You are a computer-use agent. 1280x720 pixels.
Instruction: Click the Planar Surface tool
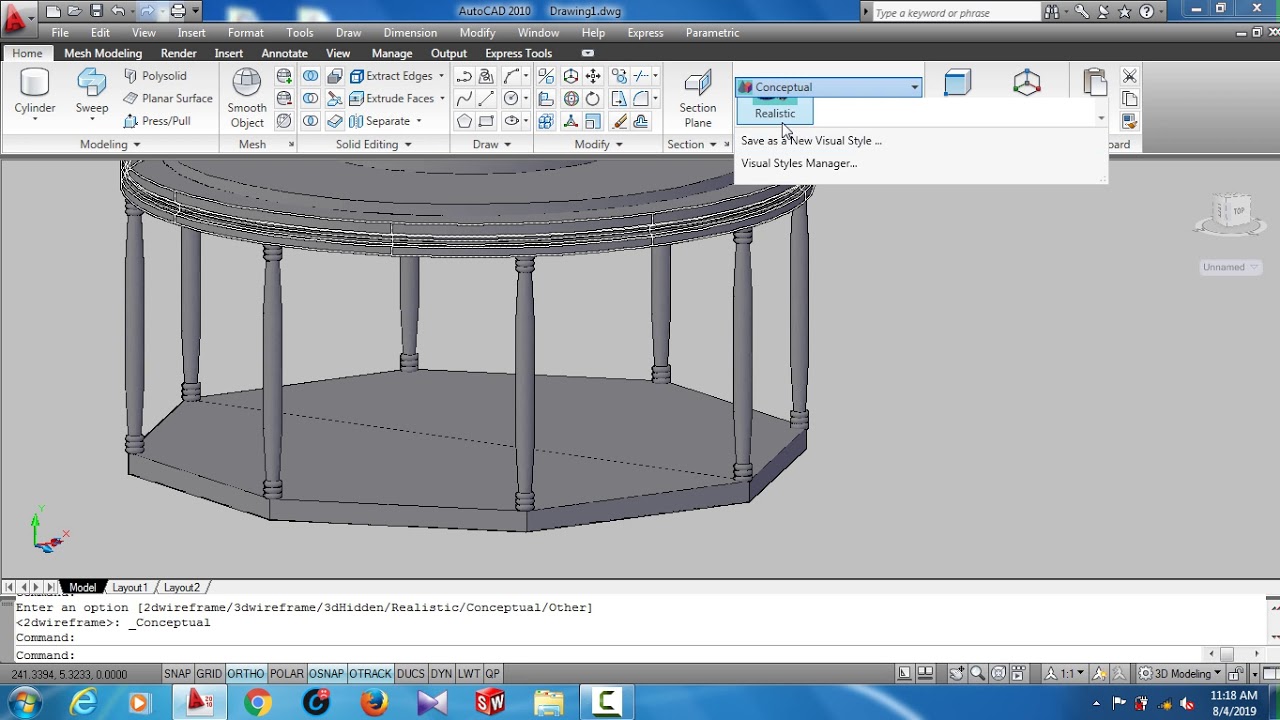point(168,98)
